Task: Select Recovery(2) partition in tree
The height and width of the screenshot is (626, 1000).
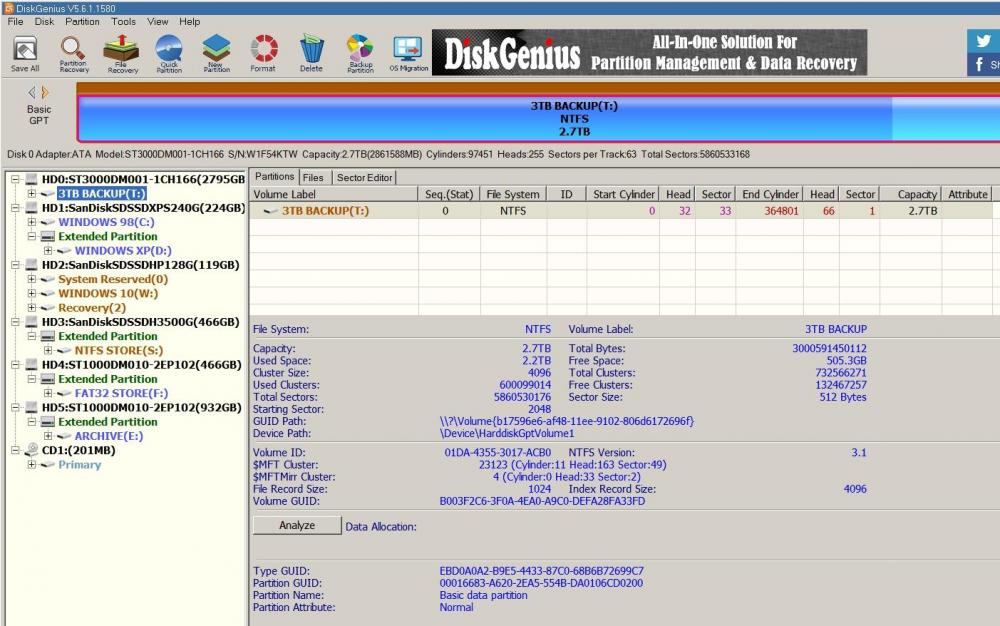Action: point(92,308)
